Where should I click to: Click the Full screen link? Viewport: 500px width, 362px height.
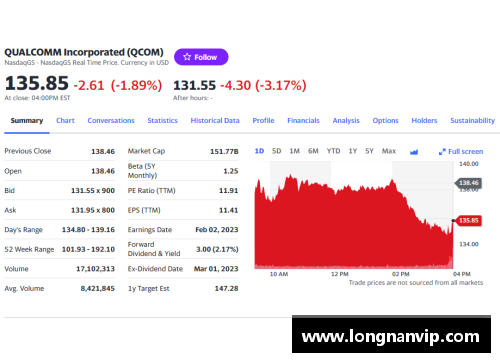point(461,152)
